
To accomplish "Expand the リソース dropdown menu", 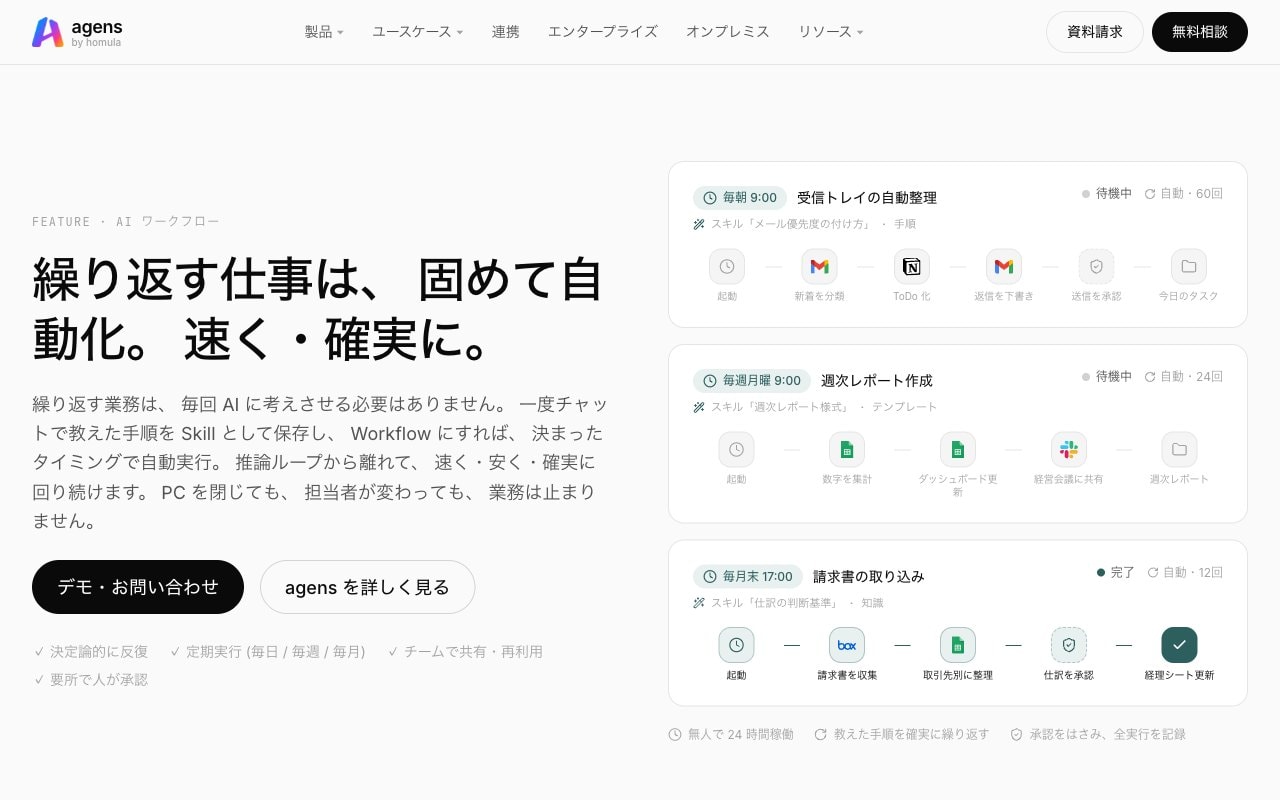I will click(x=831, y=32).
